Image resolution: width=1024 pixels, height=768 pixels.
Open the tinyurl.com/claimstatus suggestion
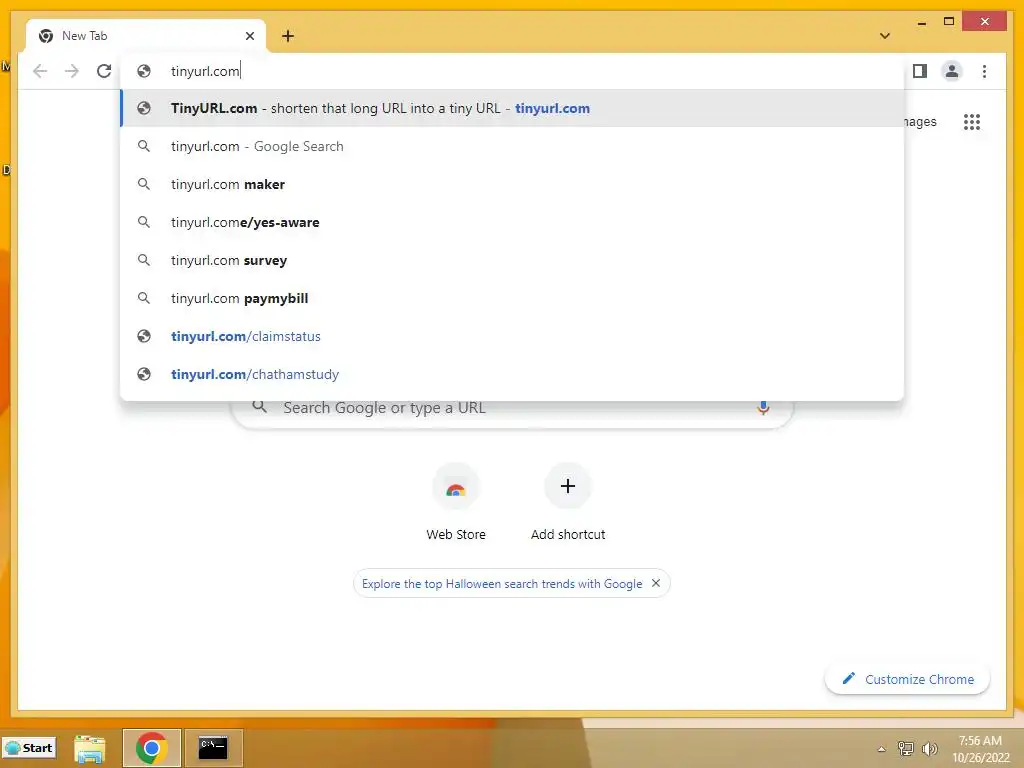512,336
